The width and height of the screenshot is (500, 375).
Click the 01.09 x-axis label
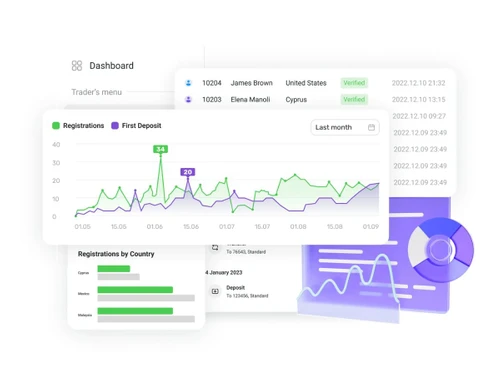371,227
